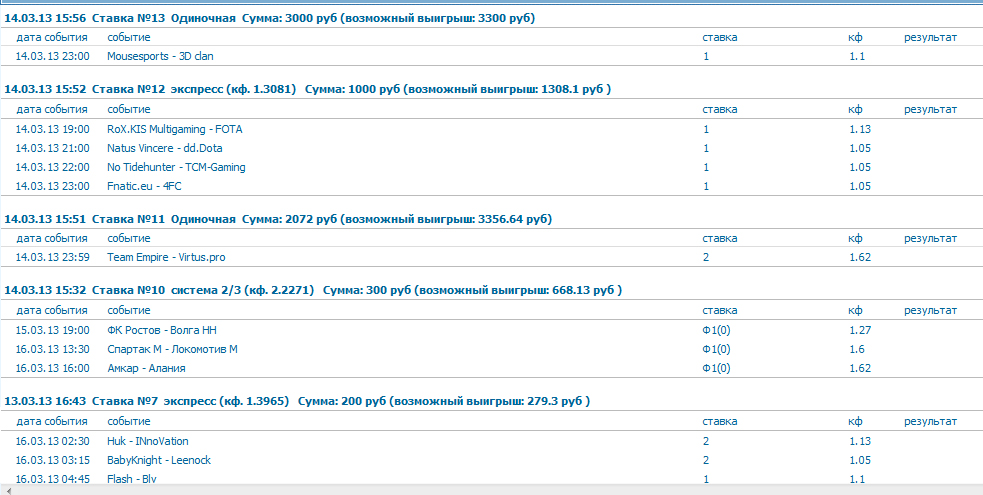
Task: Click odds 1.13 in Huk row
Action: pos(859,441)
